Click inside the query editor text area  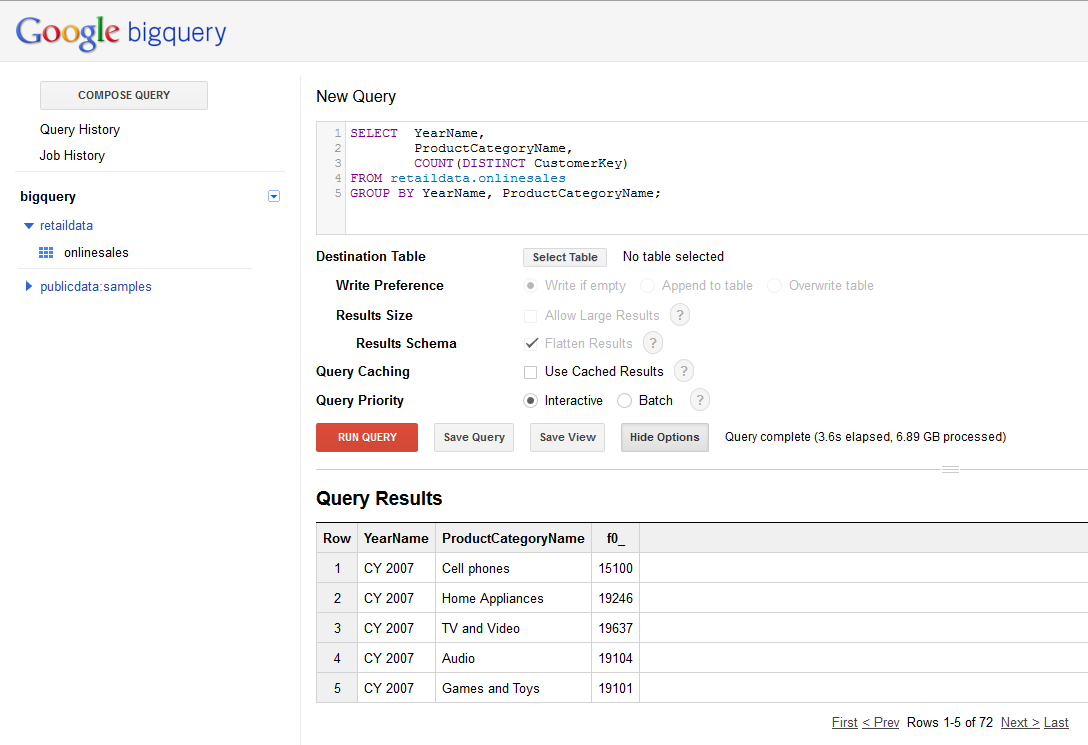pyautogui.click(x=715, y=178)
